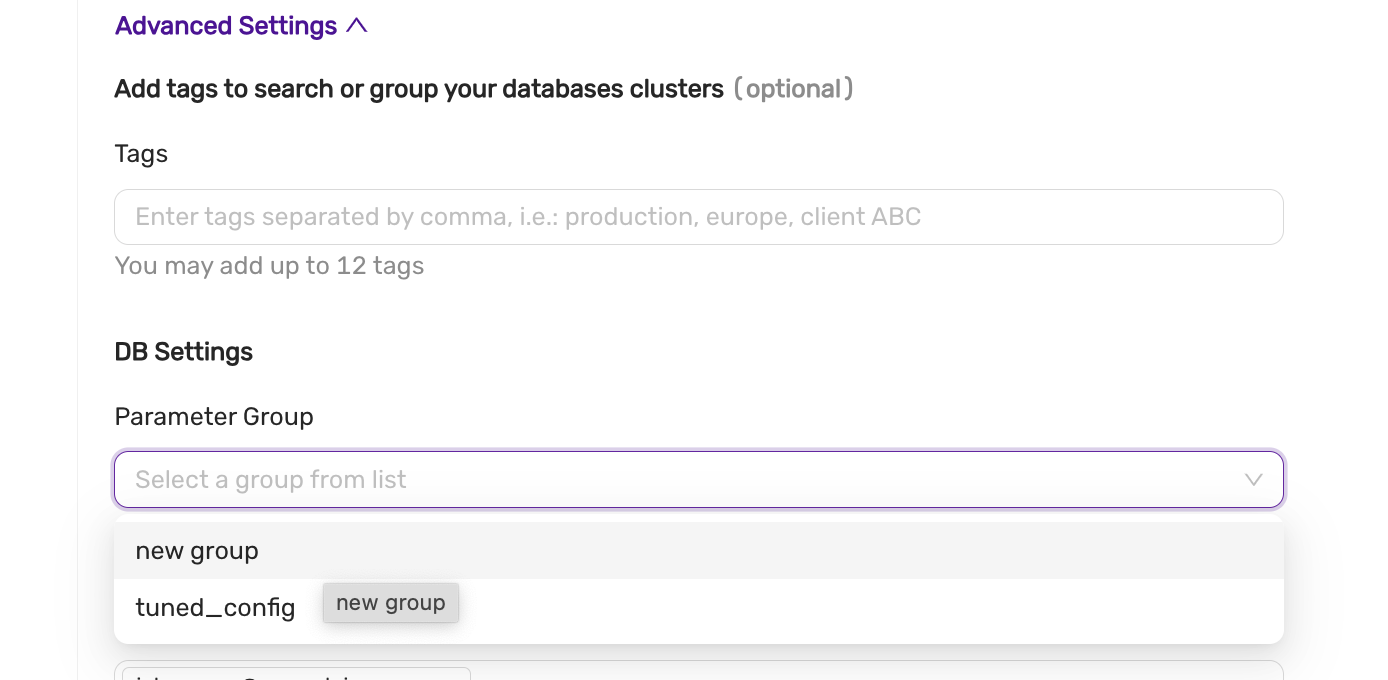Choose tuned_config from the list

coord(215,607)
